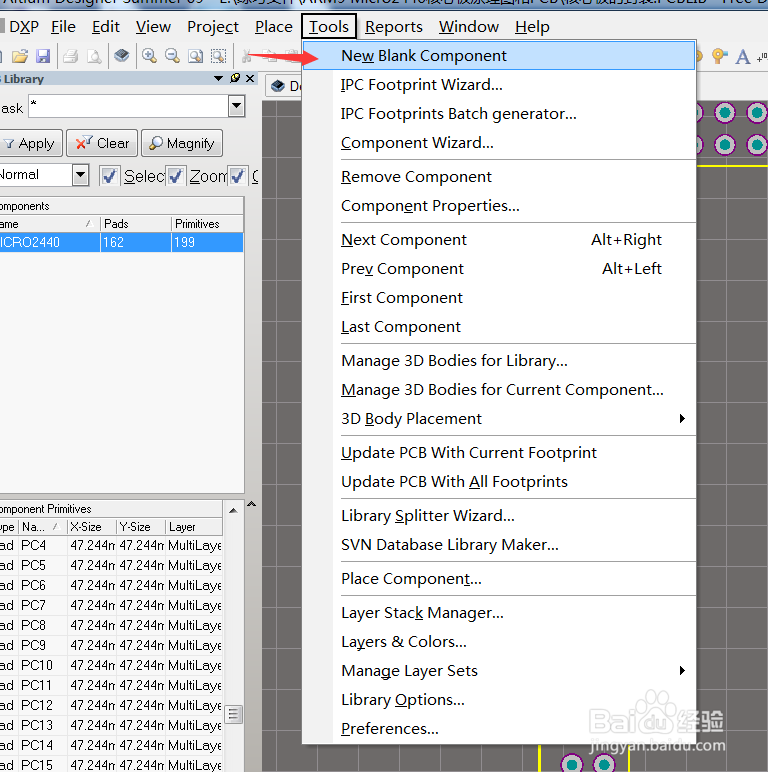The image size is (768, 772).
Task: Open the Place menu
Action: click(x=273, y=27)
